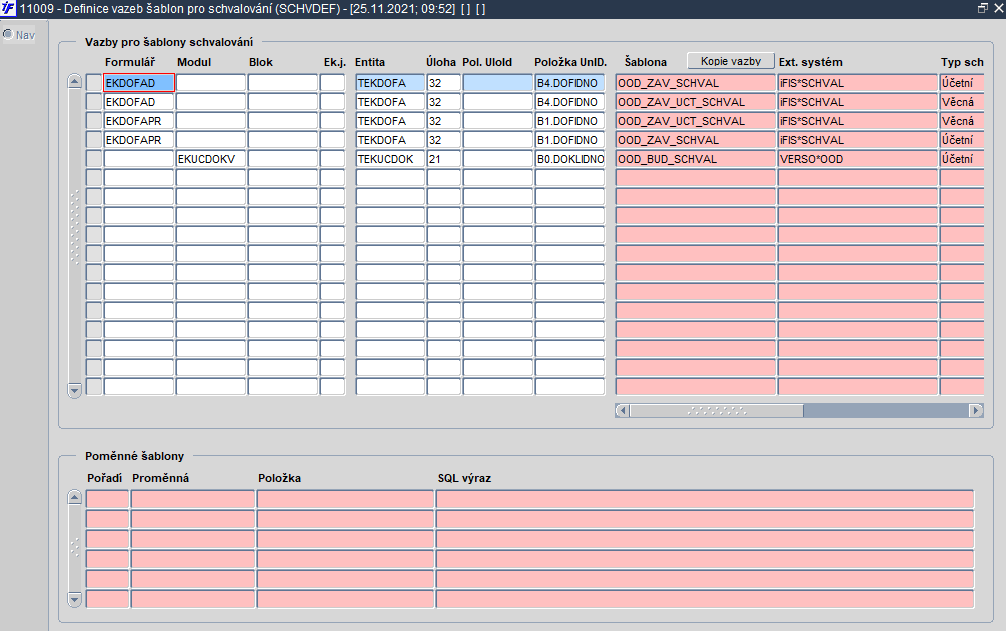
Task: Click the VERSO*OOD external system cell
Action: [x=857, y=159]
